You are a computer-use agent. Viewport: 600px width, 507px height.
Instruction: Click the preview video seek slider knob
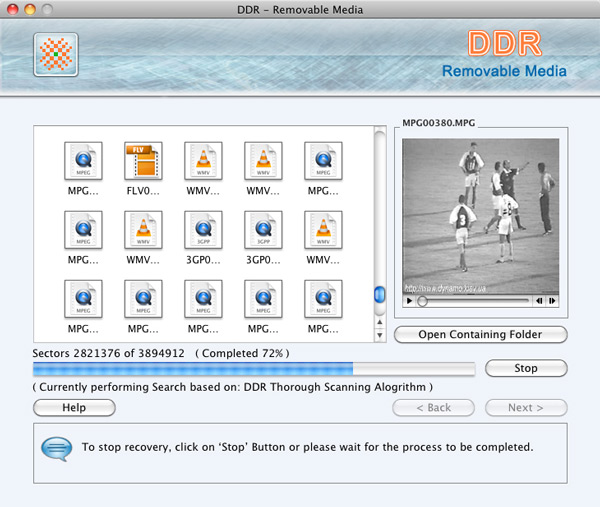pyautogui.click(x=422, y=301)
